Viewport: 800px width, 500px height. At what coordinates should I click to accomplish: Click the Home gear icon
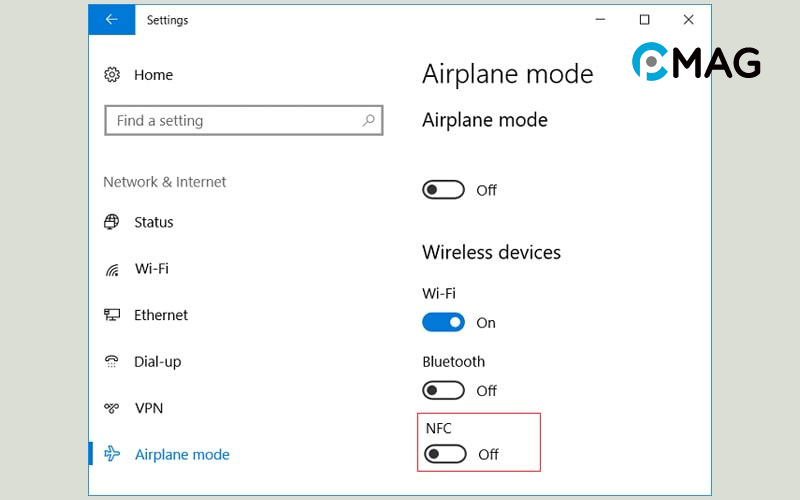click(112, 75)
